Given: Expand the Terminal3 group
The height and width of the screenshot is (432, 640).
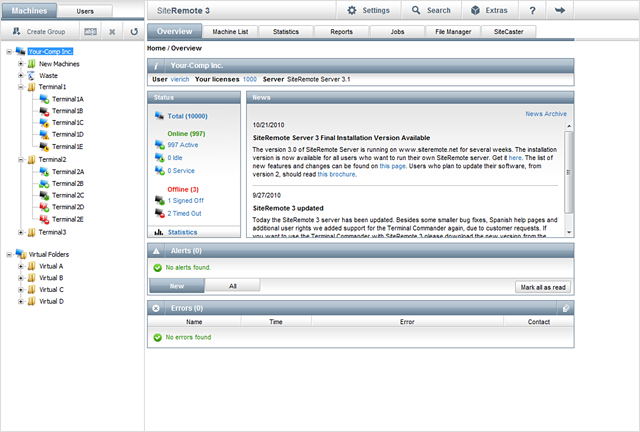Looking at the screenshot, I should (21, 232).
